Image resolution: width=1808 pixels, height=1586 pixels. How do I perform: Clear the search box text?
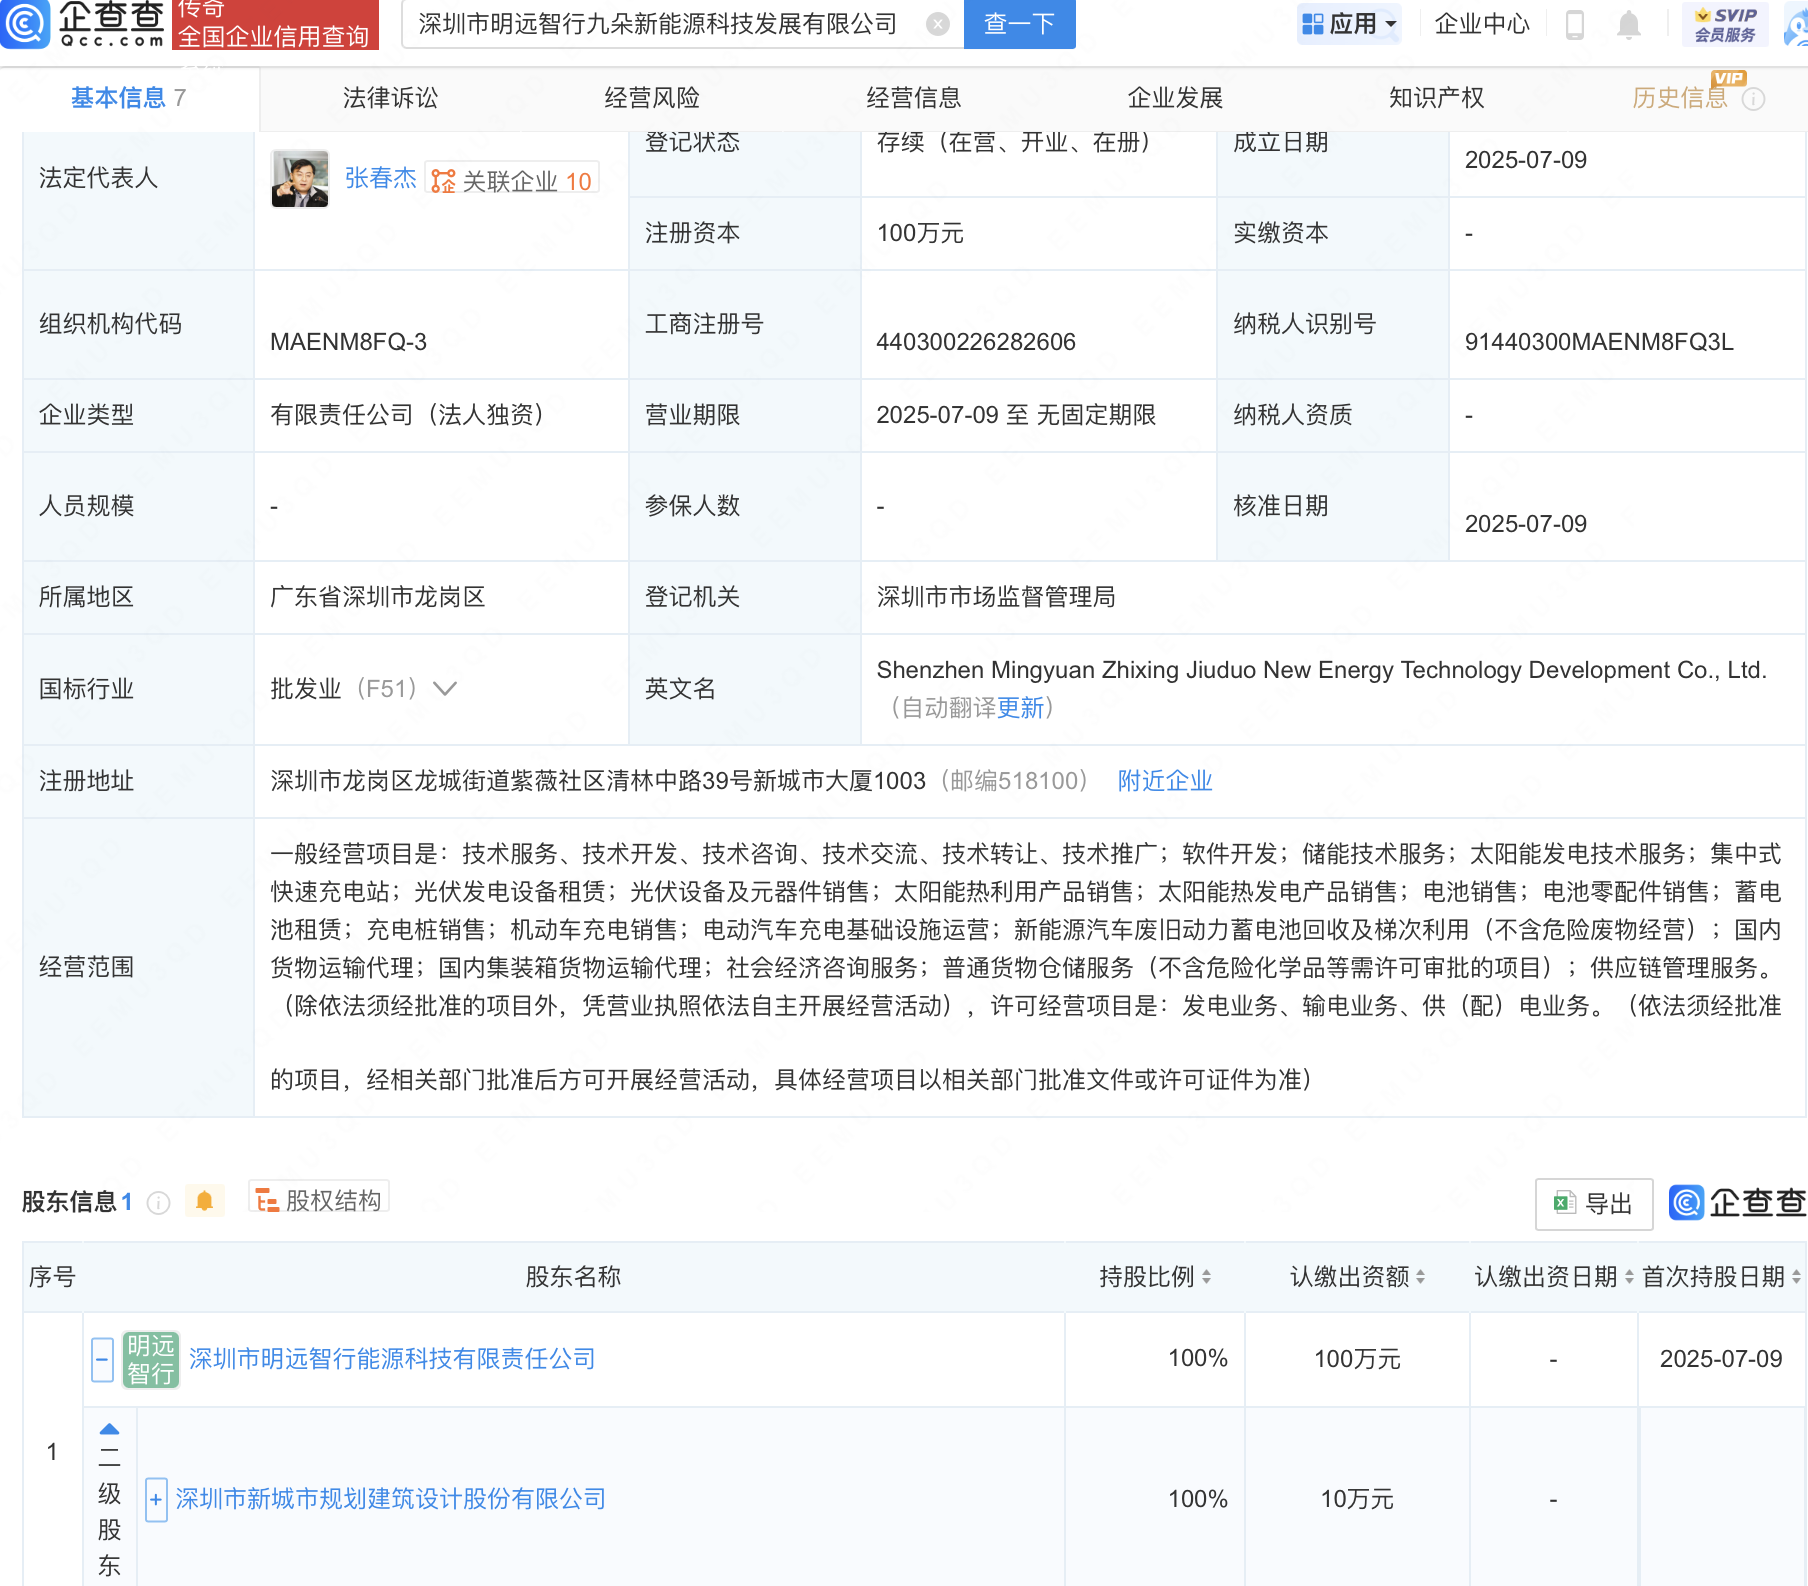click(937, 24)
